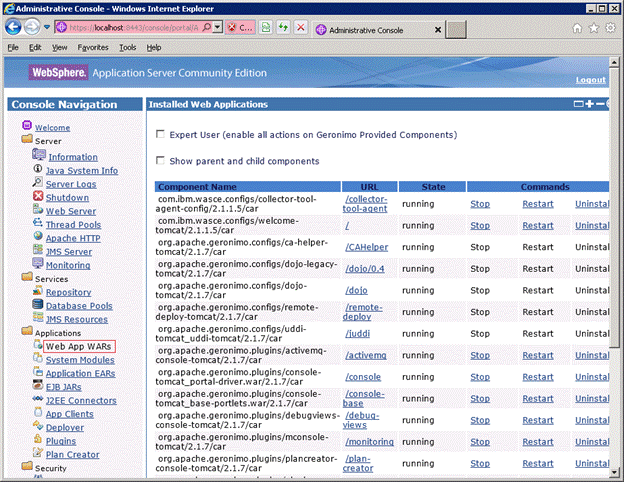The width and height of the screenshot is (624, 482).
Task: Close the Administrative Console tab
Action: (438, 30)
